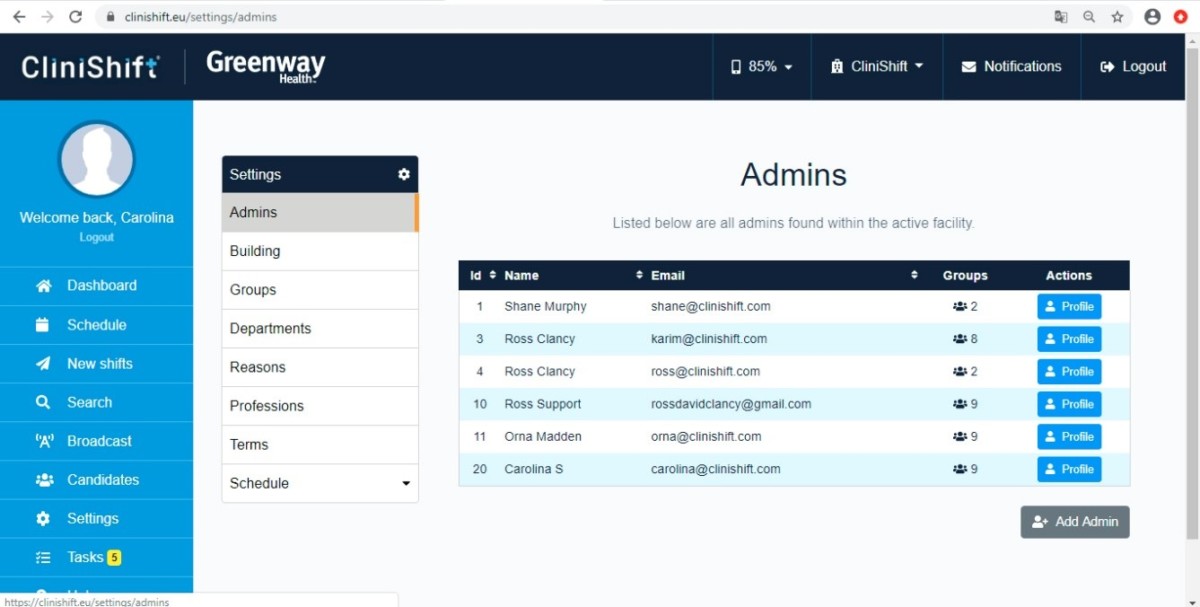Sort the table by the Id column
Screen dimensions: 1200x607
click(482, 275)
